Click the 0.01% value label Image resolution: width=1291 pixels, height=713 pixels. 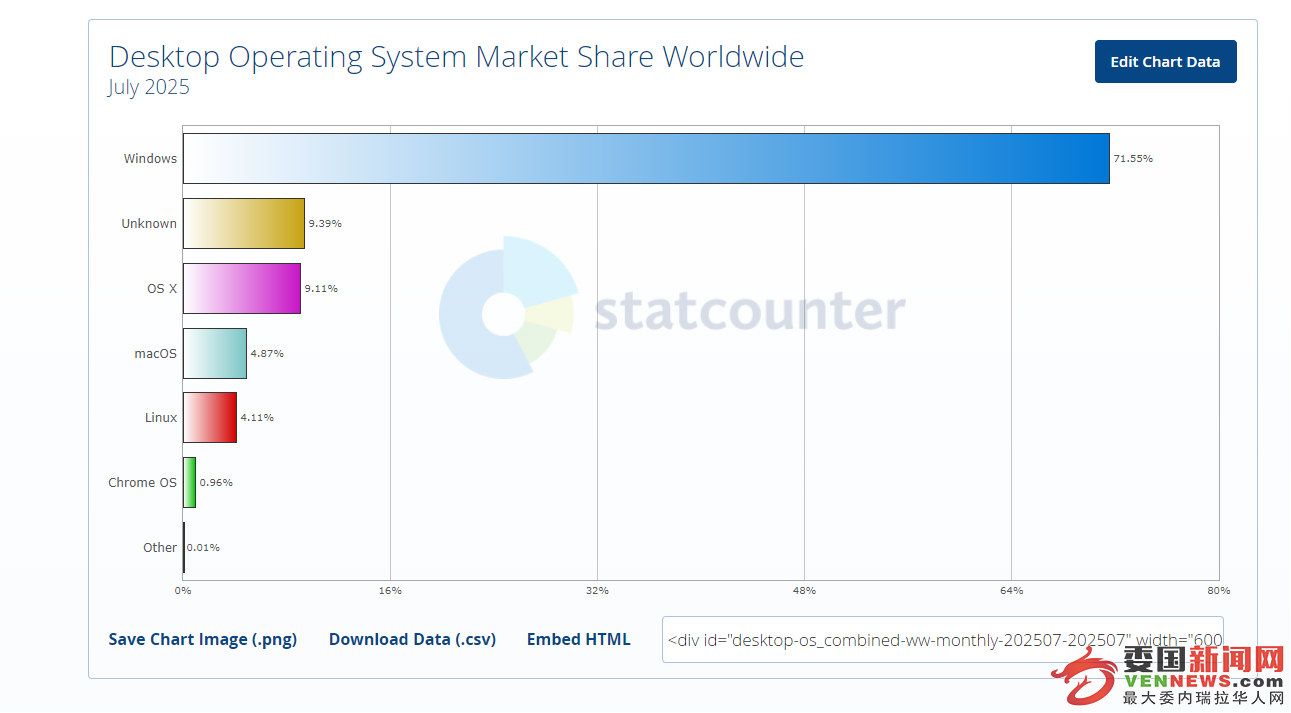(203, 547)
